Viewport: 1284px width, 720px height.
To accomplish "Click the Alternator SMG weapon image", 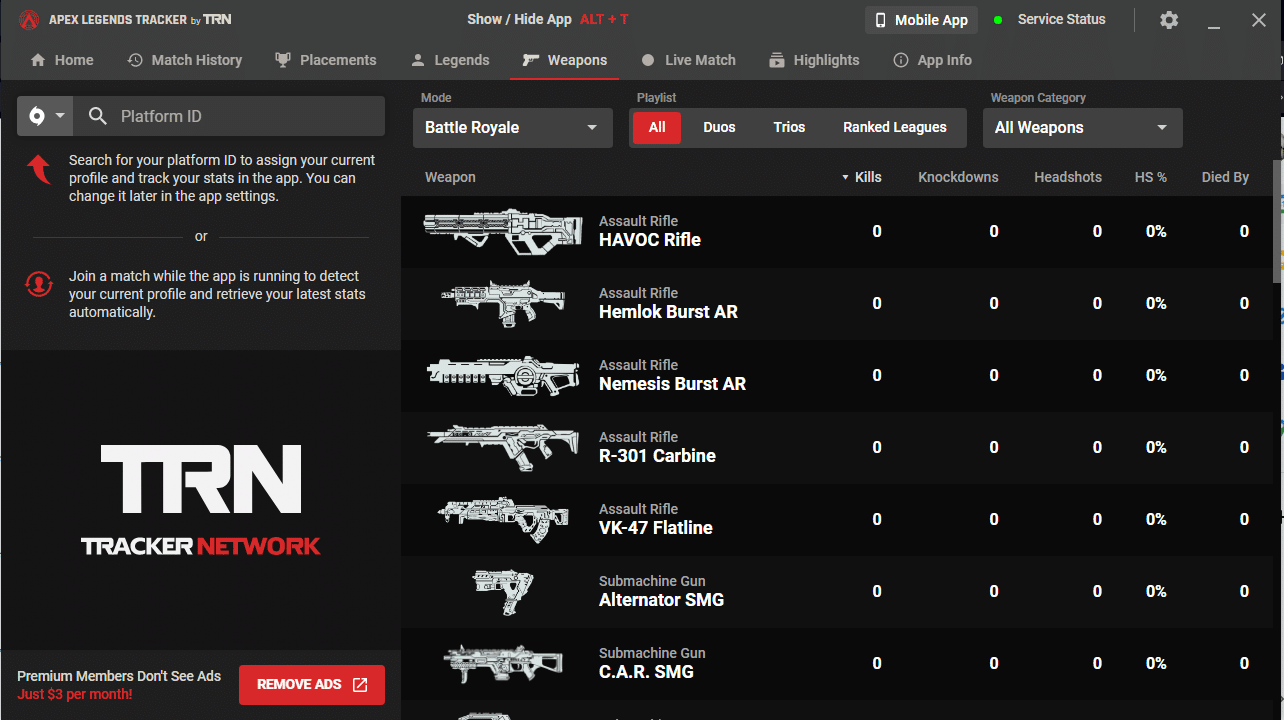I will point(502,591).
